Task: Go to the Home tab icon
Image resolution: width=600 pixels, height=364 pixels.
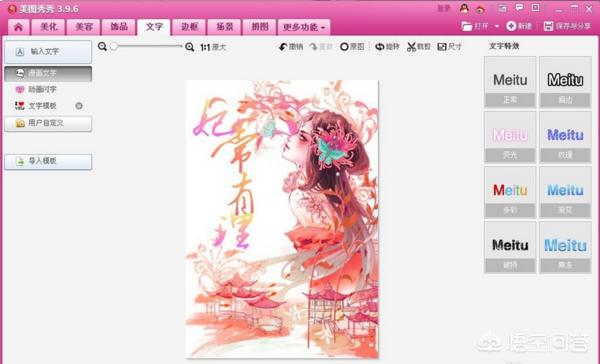Action: pos(18,28)
